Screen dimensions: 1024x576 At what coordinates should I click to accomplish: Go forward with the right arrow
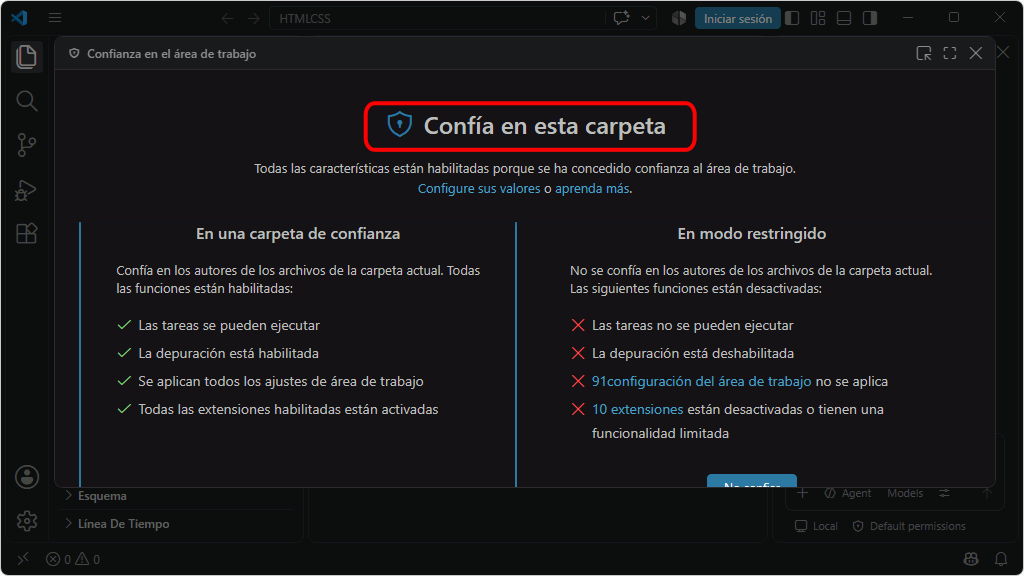[x=253, y=18]
